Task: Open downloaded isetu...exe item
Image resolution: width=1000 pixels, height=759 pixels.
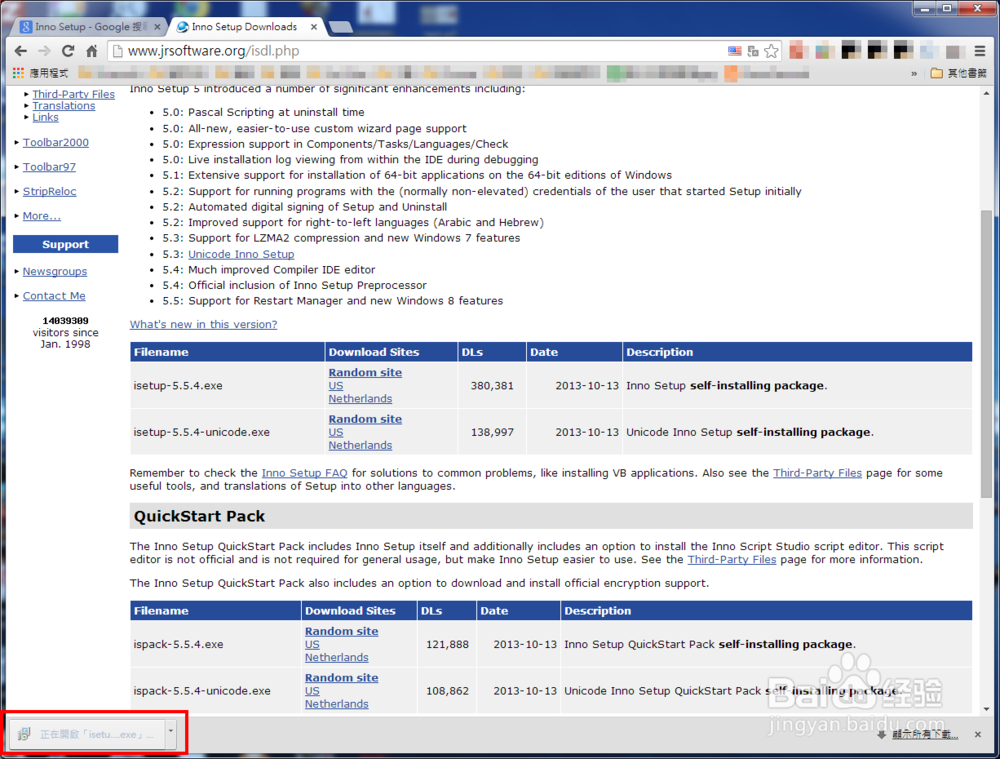Action: point(86,734)
